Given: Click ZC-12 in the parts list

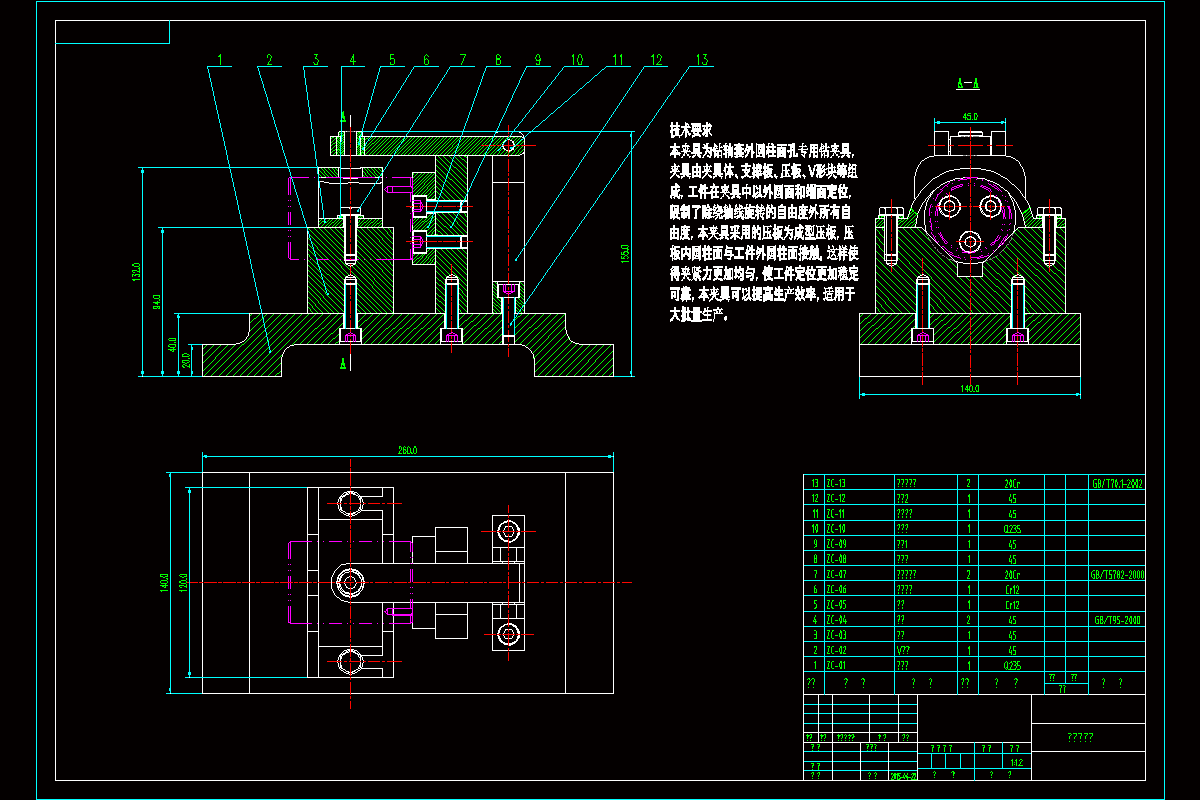Looking at the screenshot, I should point(836,497).
